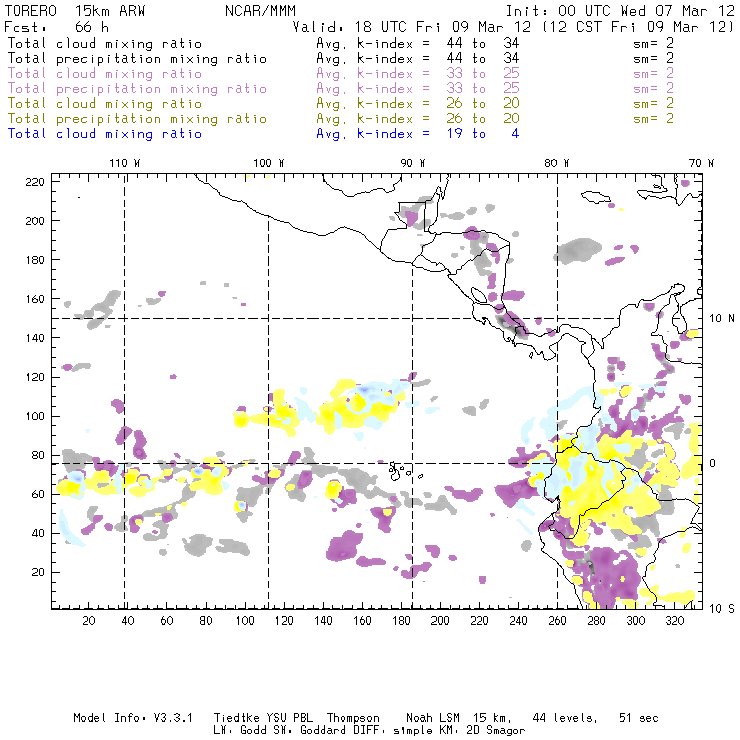Click the '90 W' longitude label
The height and width of the screenshot is (740, 740).
[x=412, y=163]
